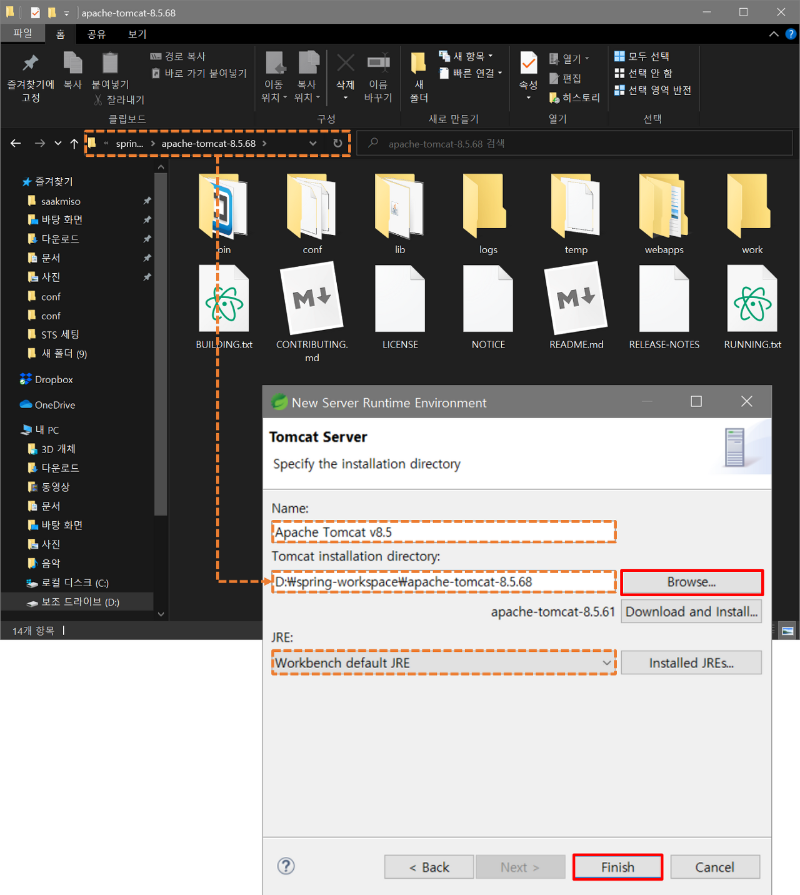Click the address bar refresh icon
800x895 pixels.
click(338, 143)
